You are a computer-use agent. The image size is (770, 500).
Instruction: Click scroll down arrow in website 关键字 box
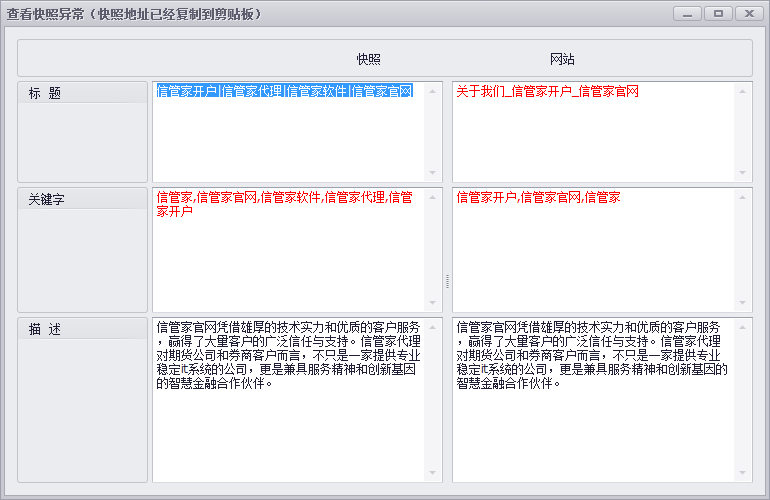coord(742,302)
